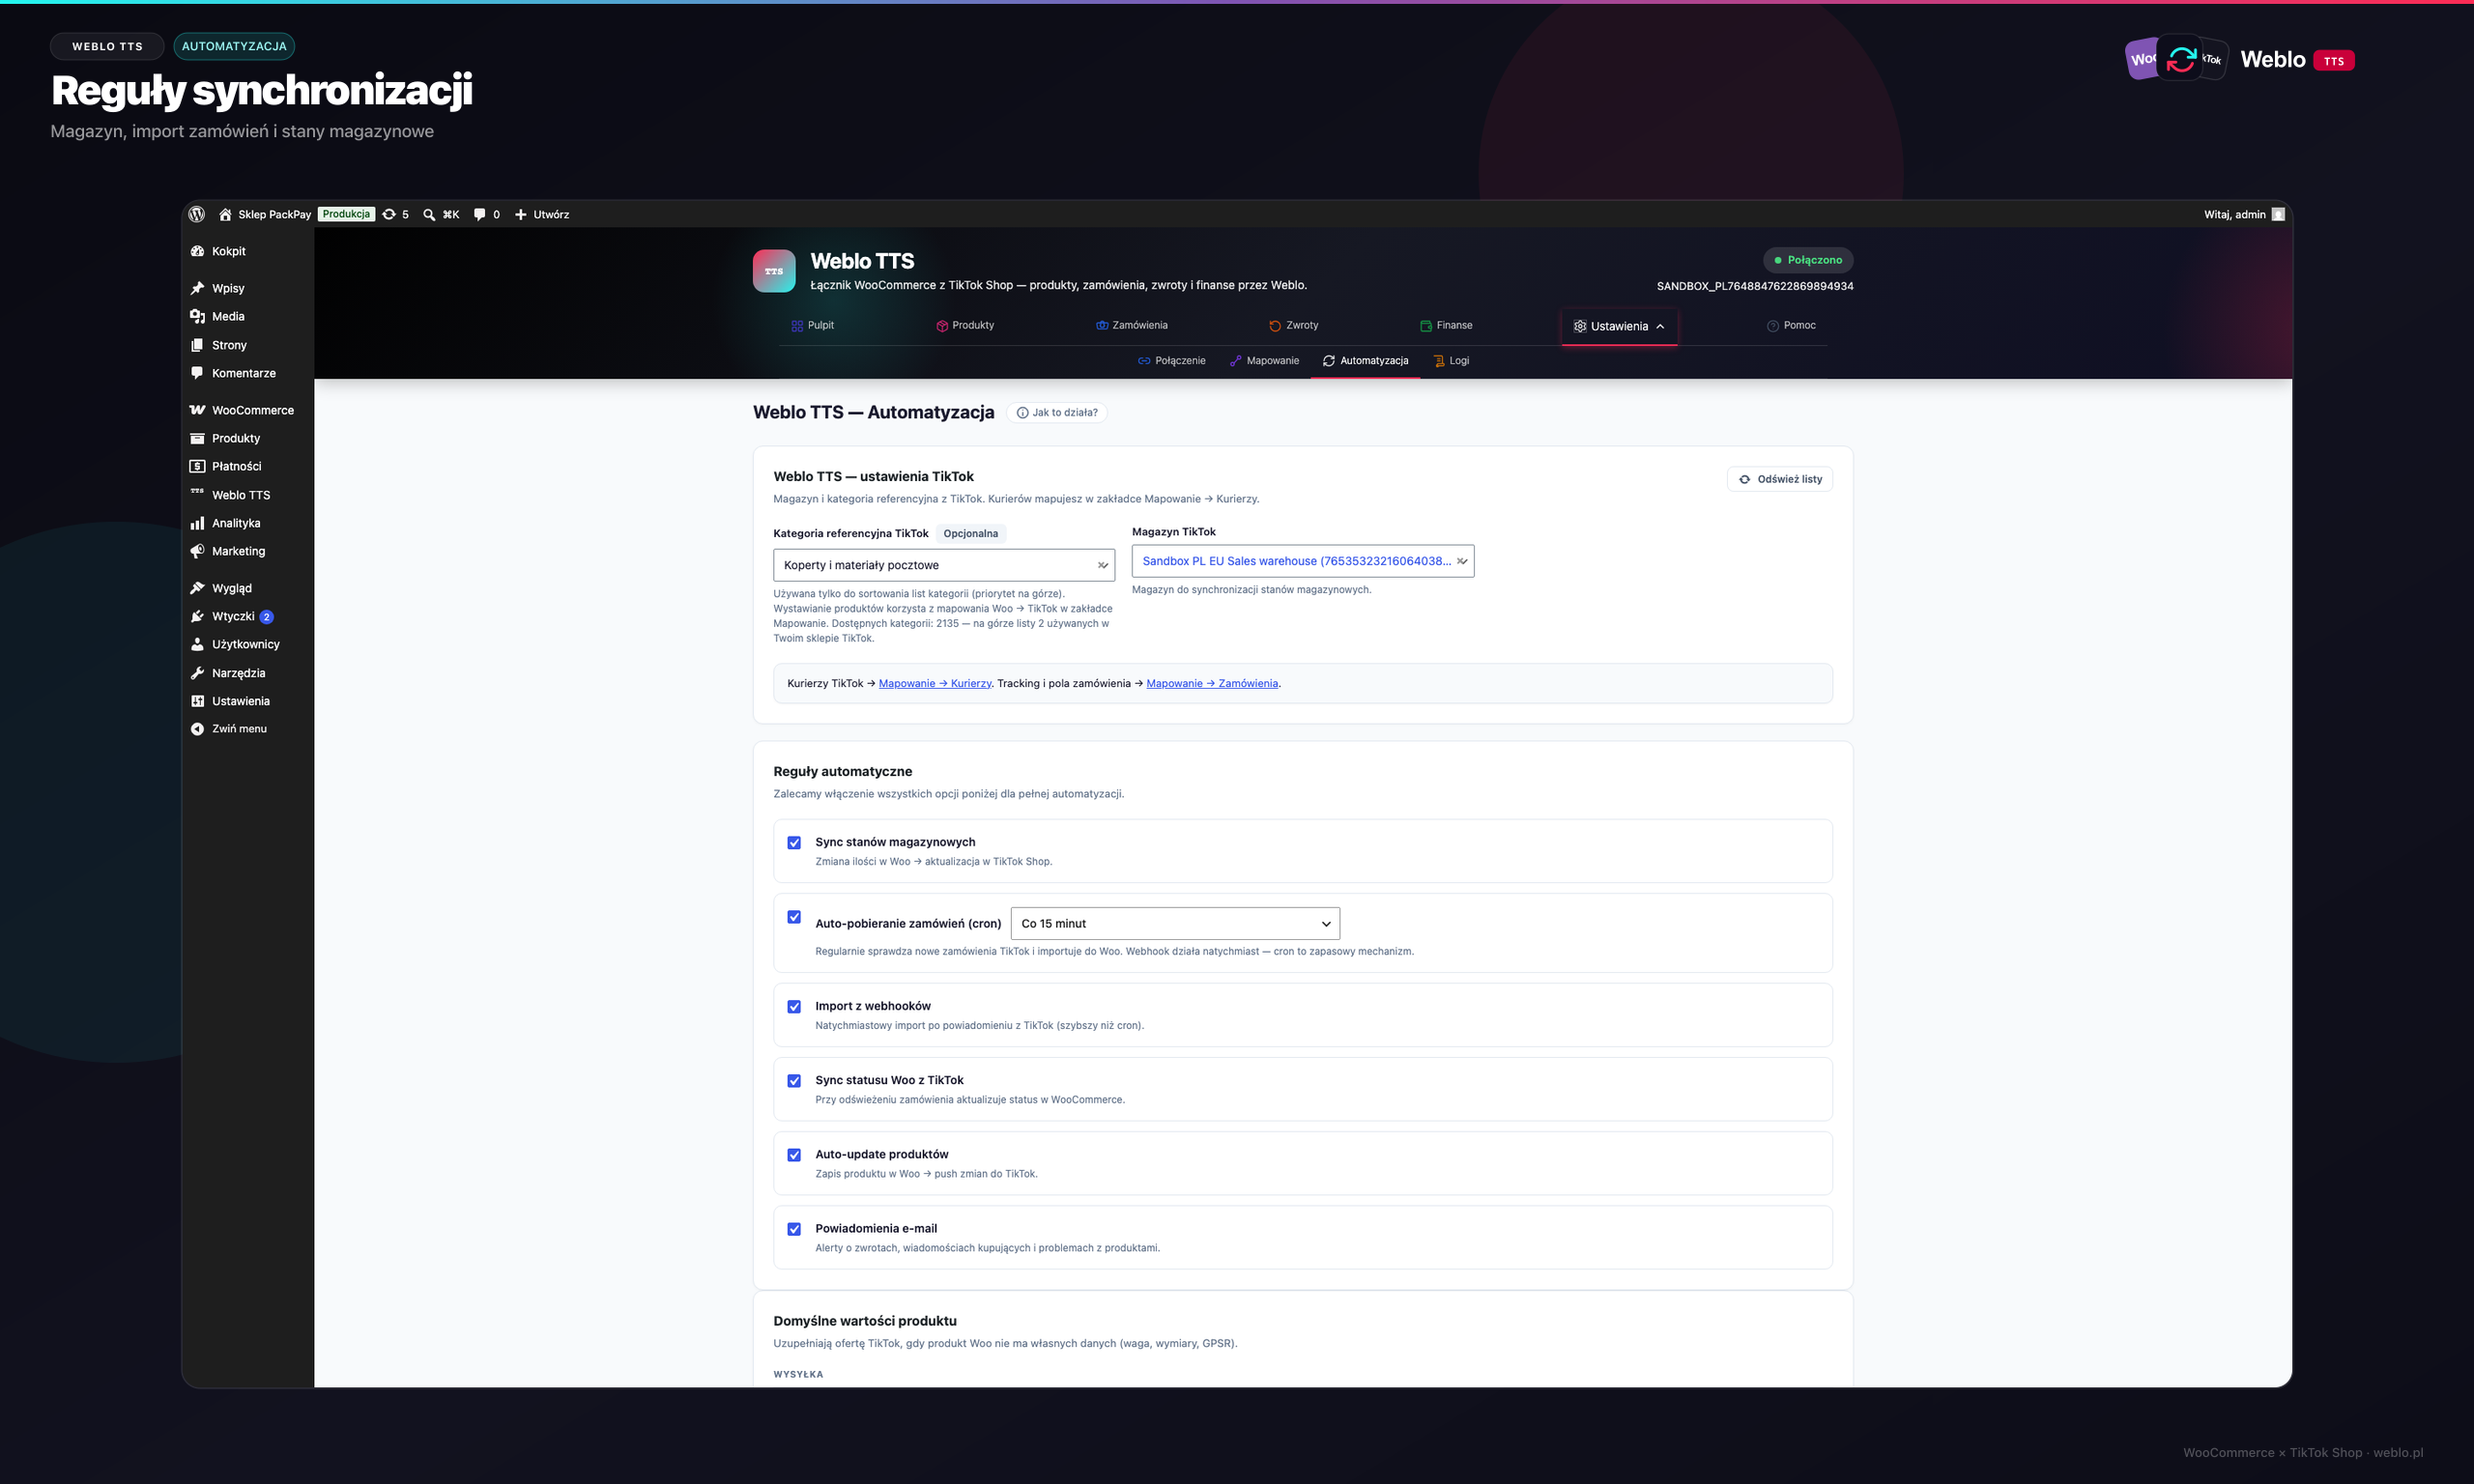Click the Strony pages icon
This screenshot has width=2474, height=1484.
(197, 345)
